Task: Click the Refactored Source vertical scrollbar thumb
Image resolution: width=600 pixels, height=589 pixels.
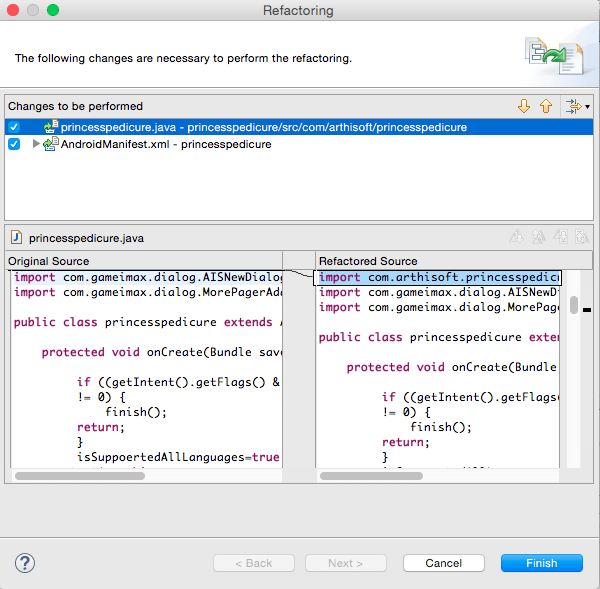Action: pos(574,305)
